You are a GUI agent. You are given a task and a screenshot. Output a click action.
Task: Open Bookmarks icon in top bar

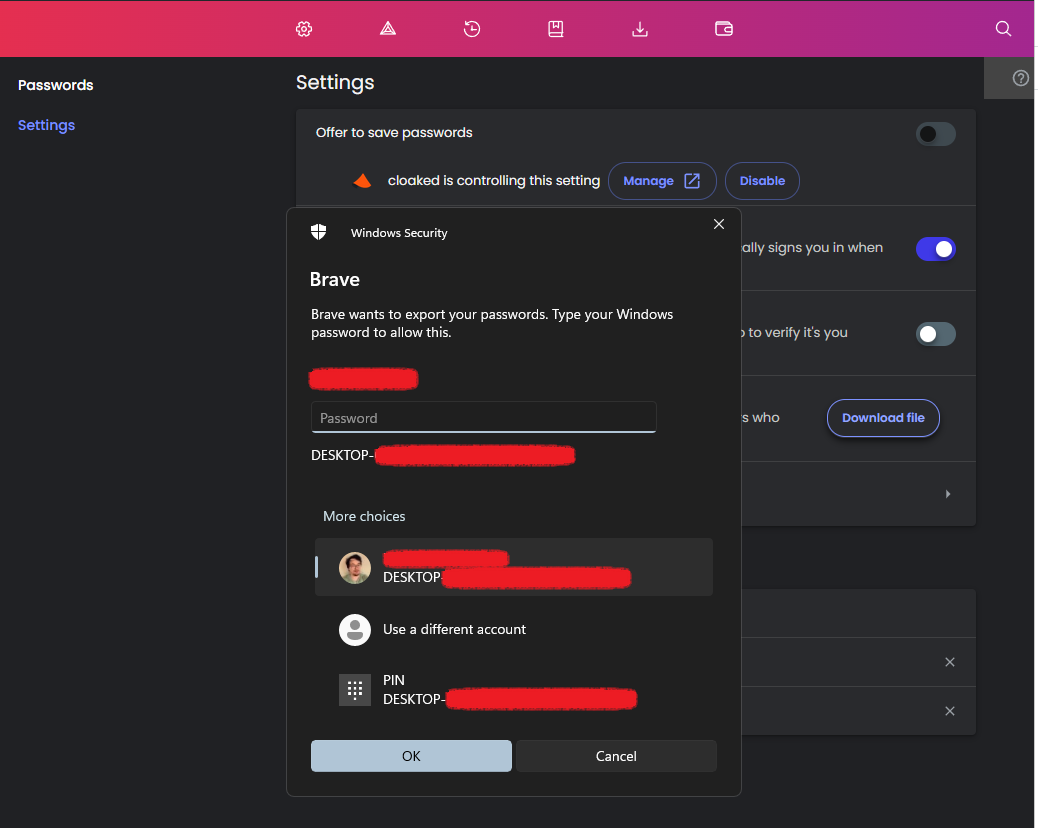click(556, 29)
